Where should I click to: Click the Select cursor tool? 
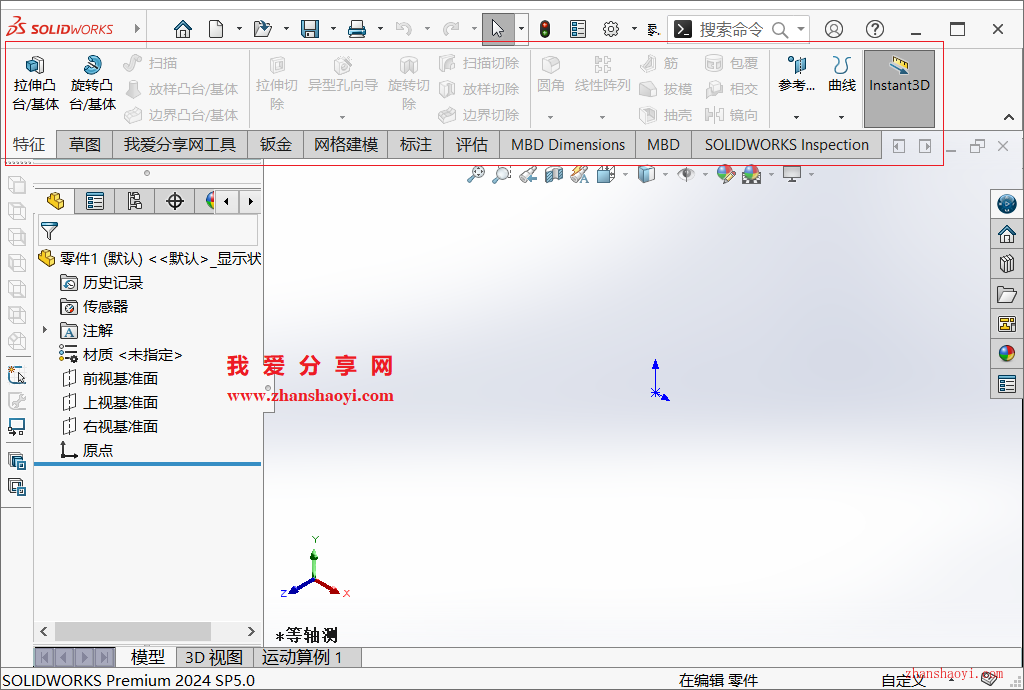pyautogui.click(x=498, y=29)
